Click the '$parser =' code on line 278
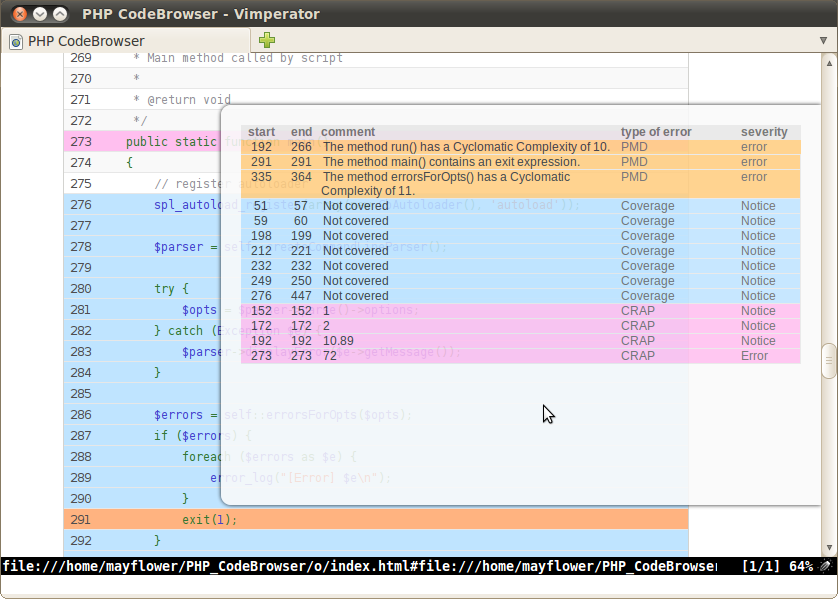Viewport: 838px width, 599px height. (x=186, y=247)
